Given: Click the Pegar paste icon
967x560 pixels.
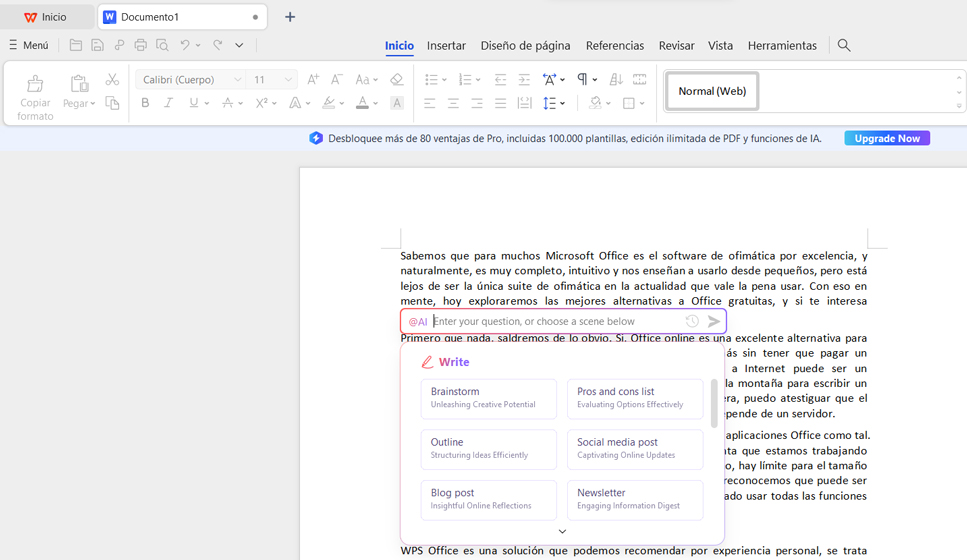Looking at the screenshot, I should click(x=79, y=84).
